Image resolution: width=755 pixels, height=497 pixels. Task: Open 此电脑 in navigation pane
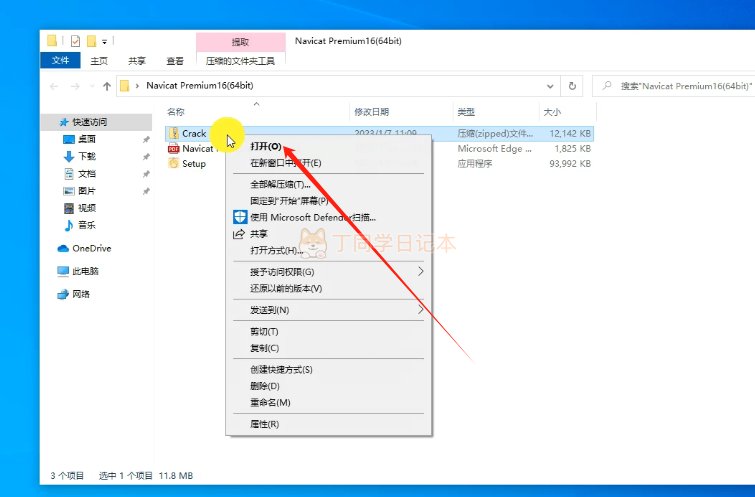point(85,271)
